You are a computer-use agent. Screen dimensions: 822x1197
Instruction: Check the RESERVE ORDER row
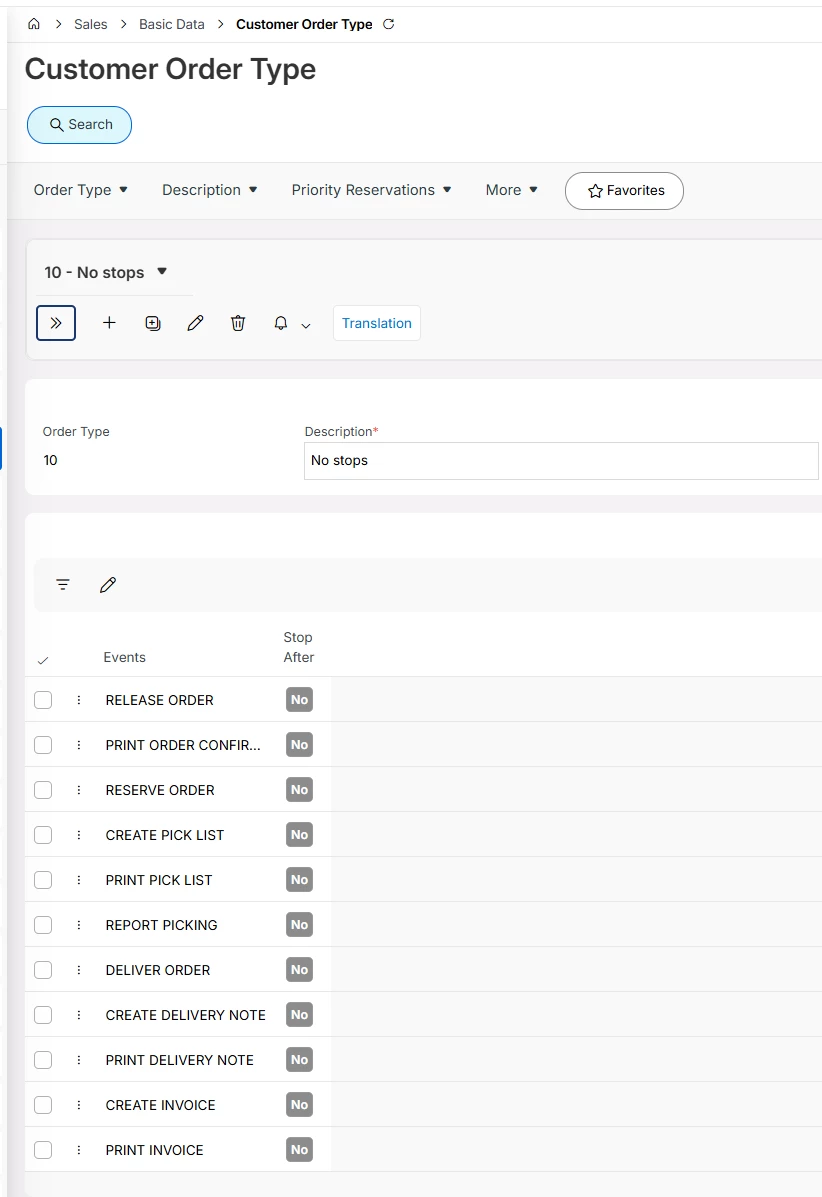coord(44,790)
